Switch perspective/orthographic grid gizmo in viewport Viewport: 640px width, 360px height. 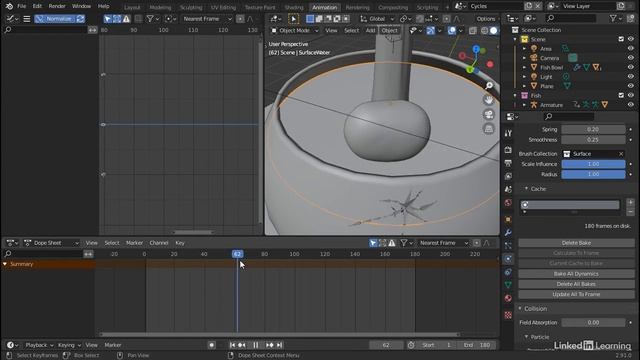(x=489, y=129)
